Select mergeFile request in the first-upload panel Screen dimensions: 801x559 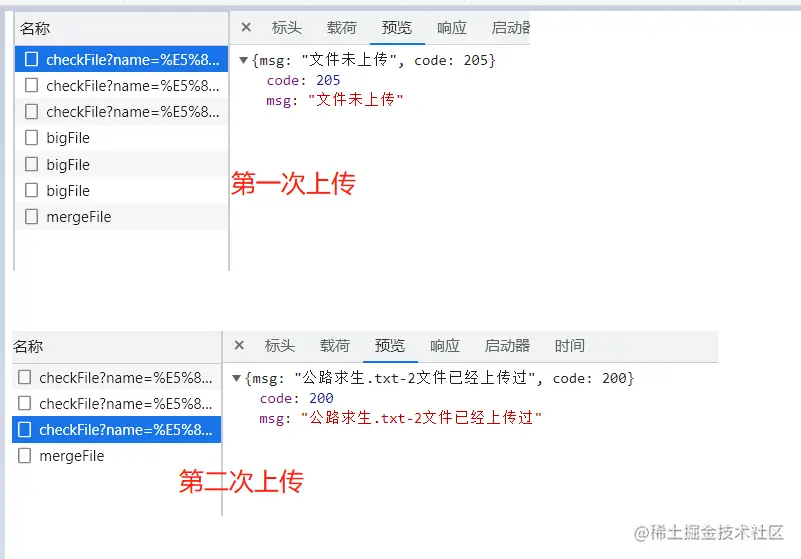click(x=122, y=217)
